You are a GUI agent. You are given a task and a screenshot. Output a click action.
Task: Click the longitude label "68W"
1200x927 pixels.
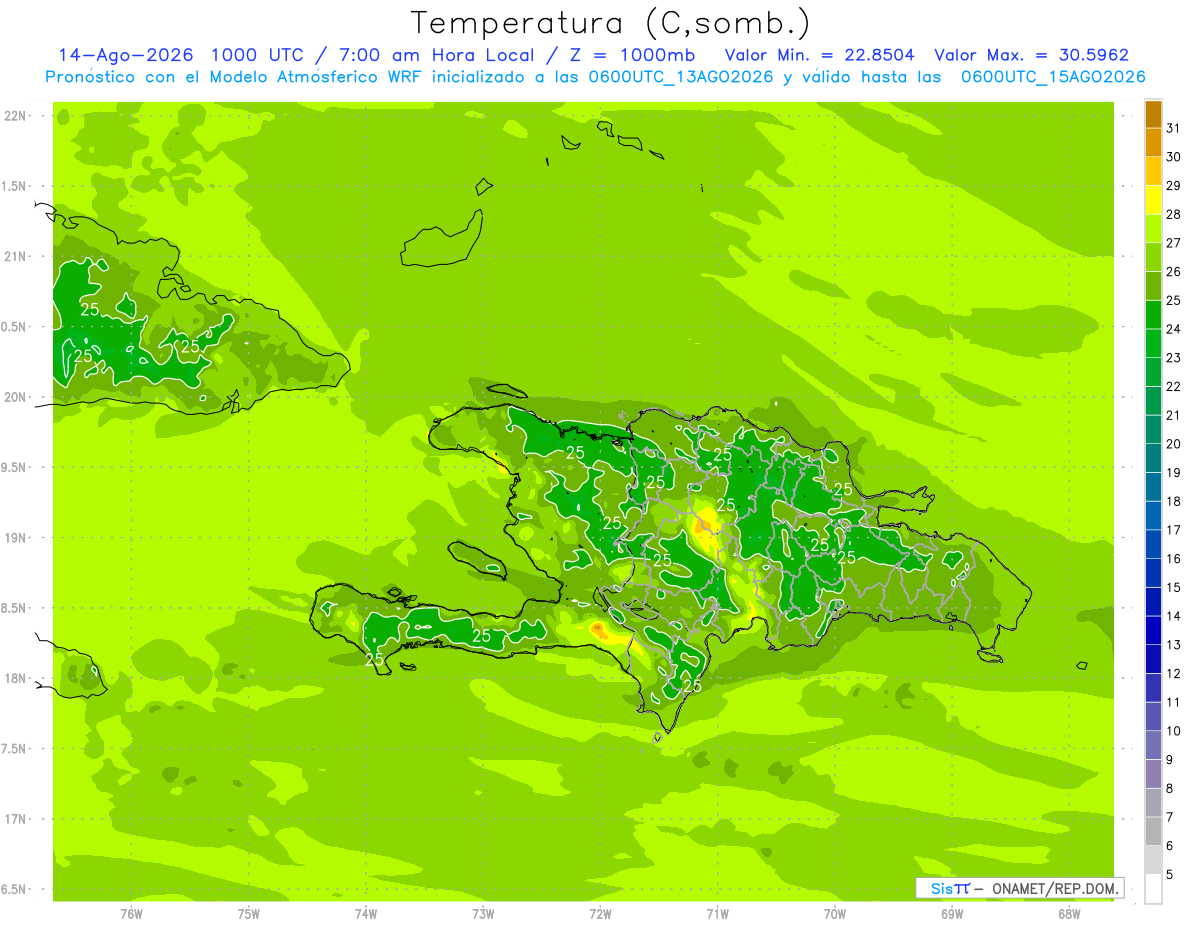[1069, 913]
